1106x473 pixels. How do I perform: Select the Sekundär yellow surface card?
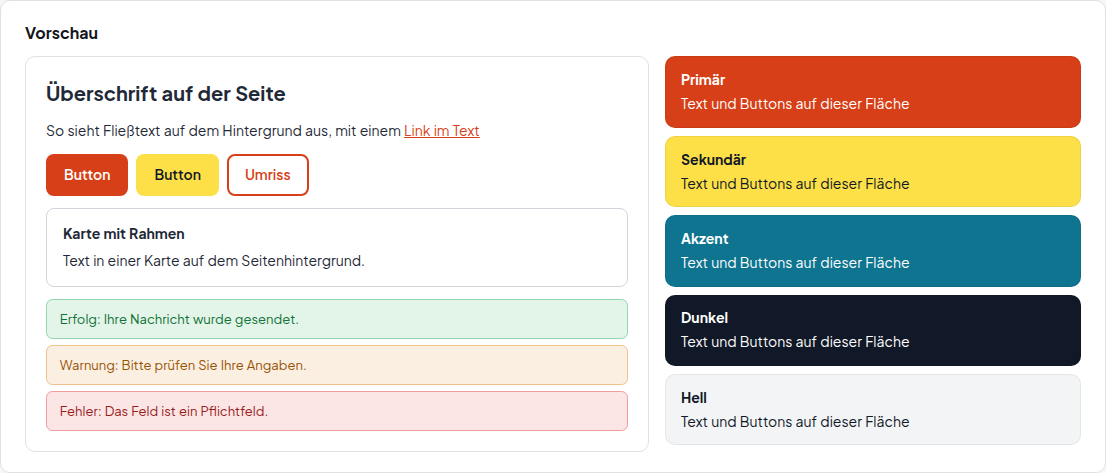pos(873,171)
